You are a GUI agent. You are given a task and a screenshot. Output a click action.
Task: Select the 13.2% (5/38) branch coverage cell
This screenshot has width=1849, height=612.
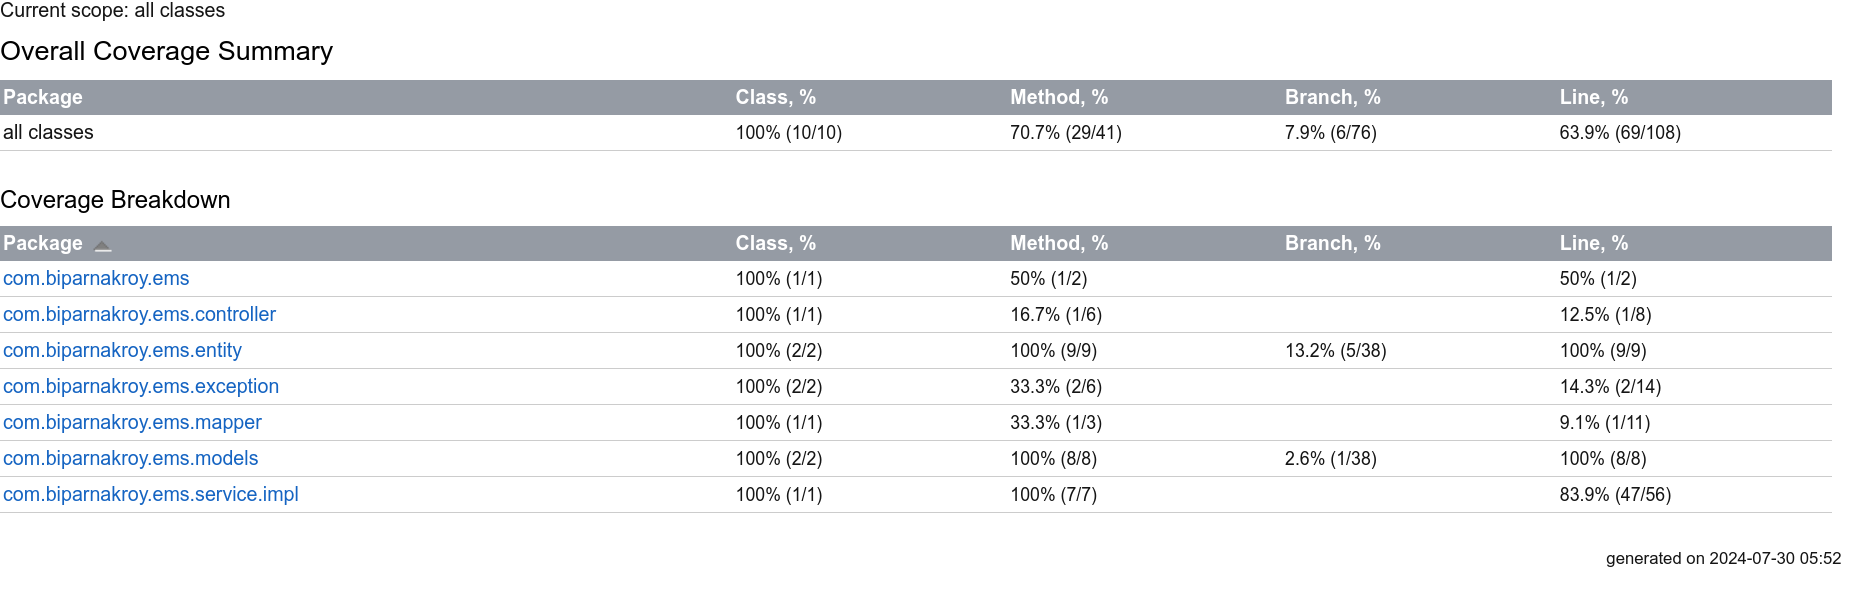[x=1335, y=351]
